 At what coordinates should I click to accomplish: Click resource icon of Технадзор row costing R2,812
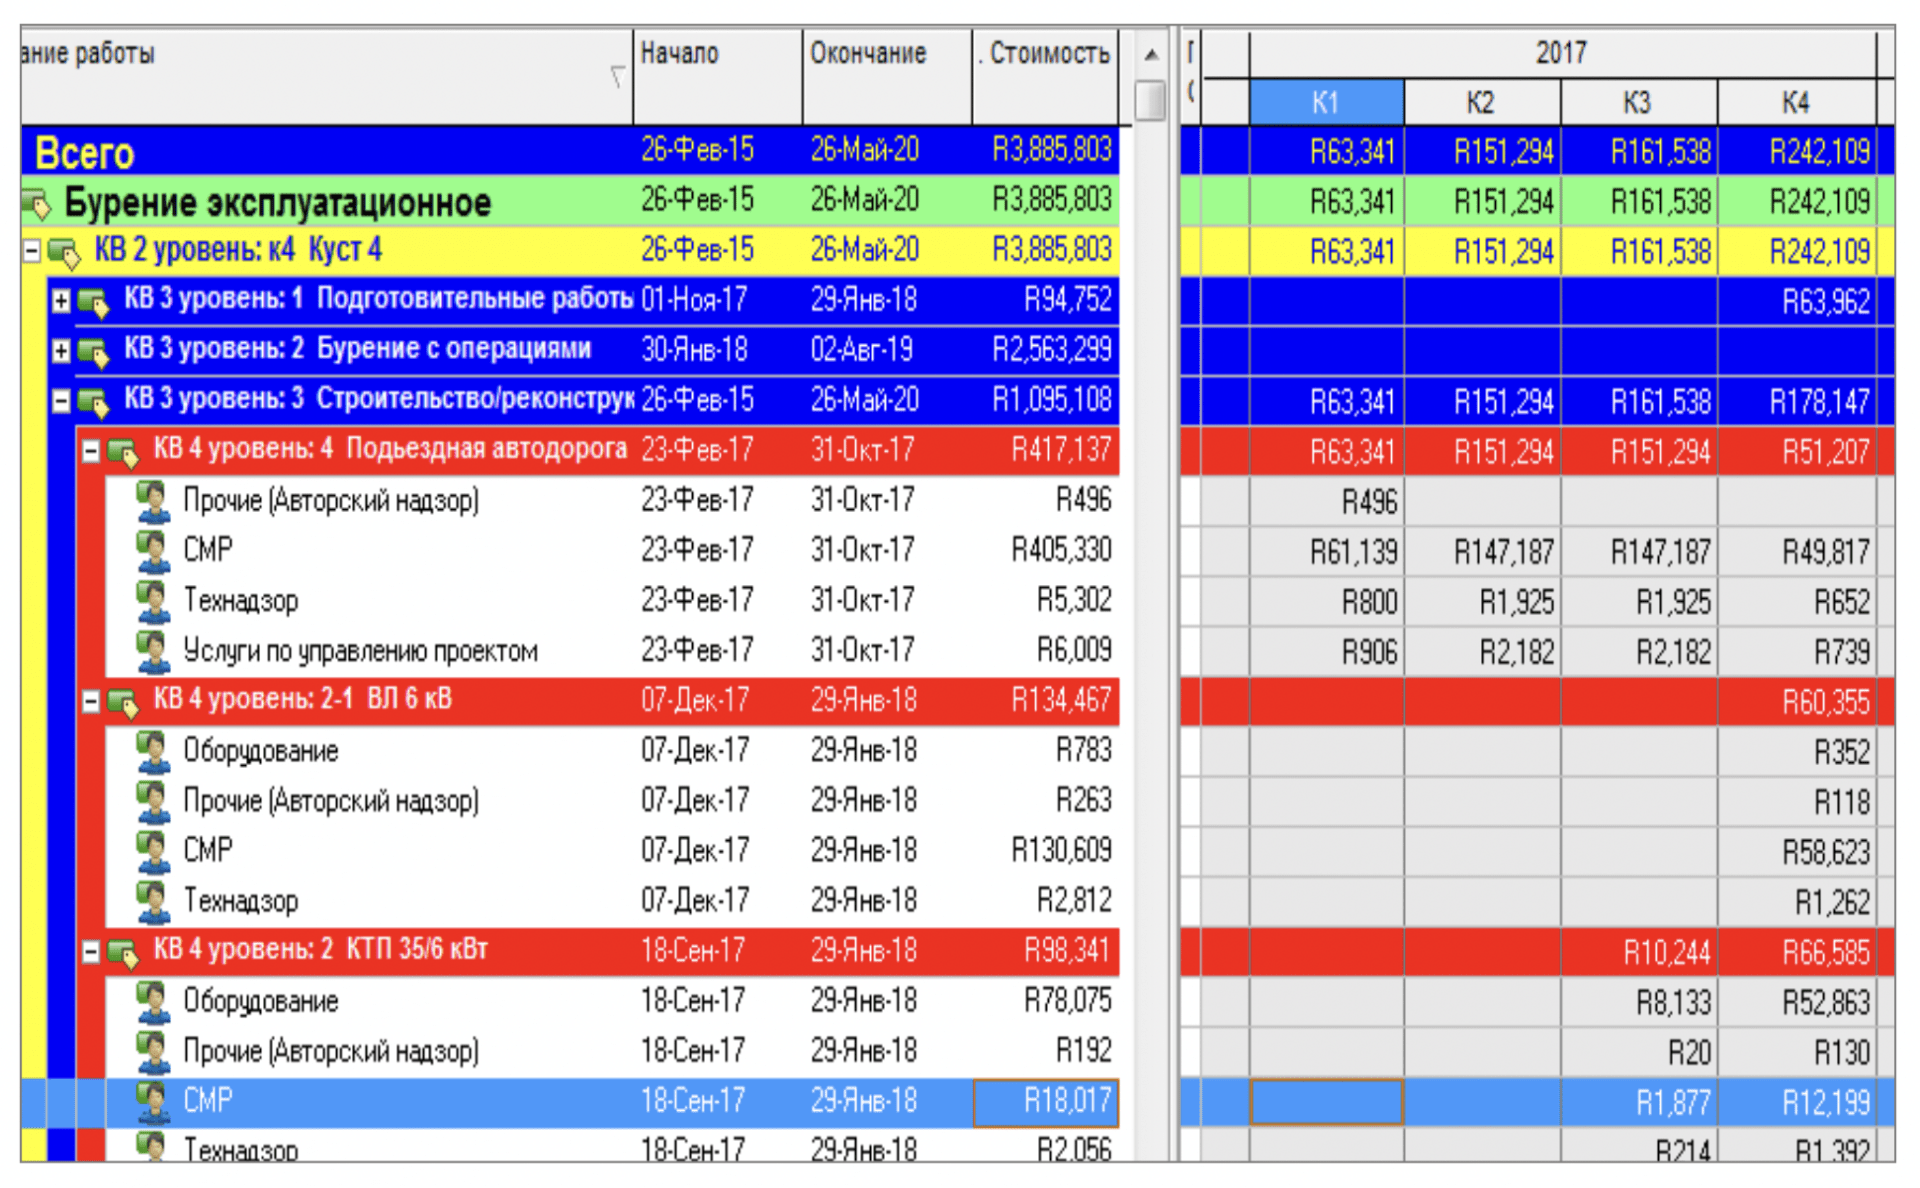coord(153,901)
